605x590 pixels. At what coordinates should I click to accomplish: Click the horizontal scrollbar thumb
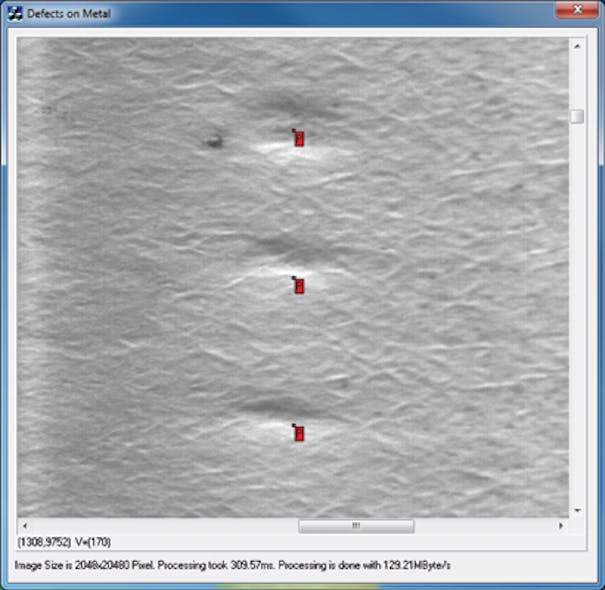355,526
